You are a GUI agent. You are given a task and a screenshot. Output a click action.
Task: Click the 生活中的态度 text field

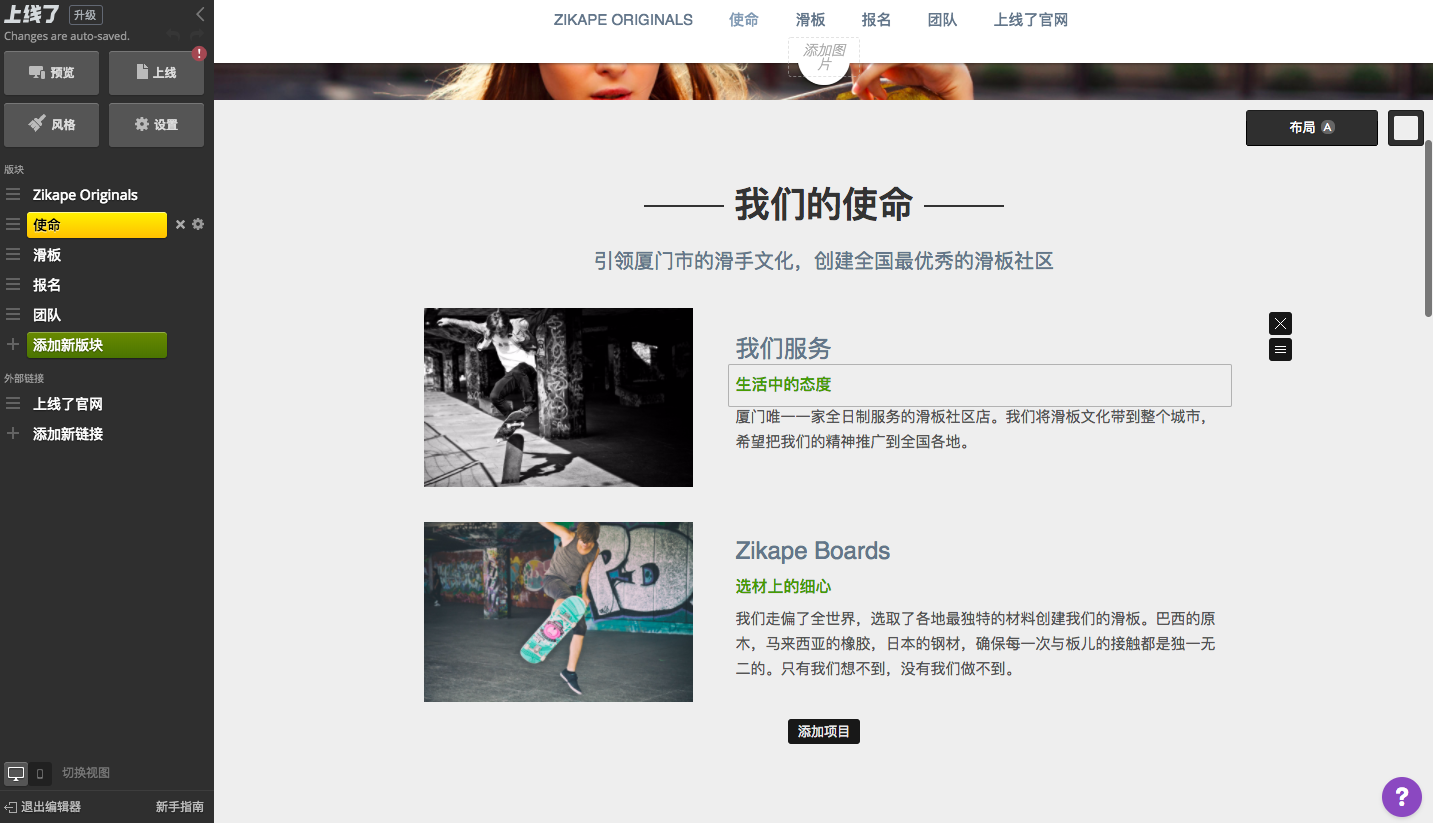[980, 385]
